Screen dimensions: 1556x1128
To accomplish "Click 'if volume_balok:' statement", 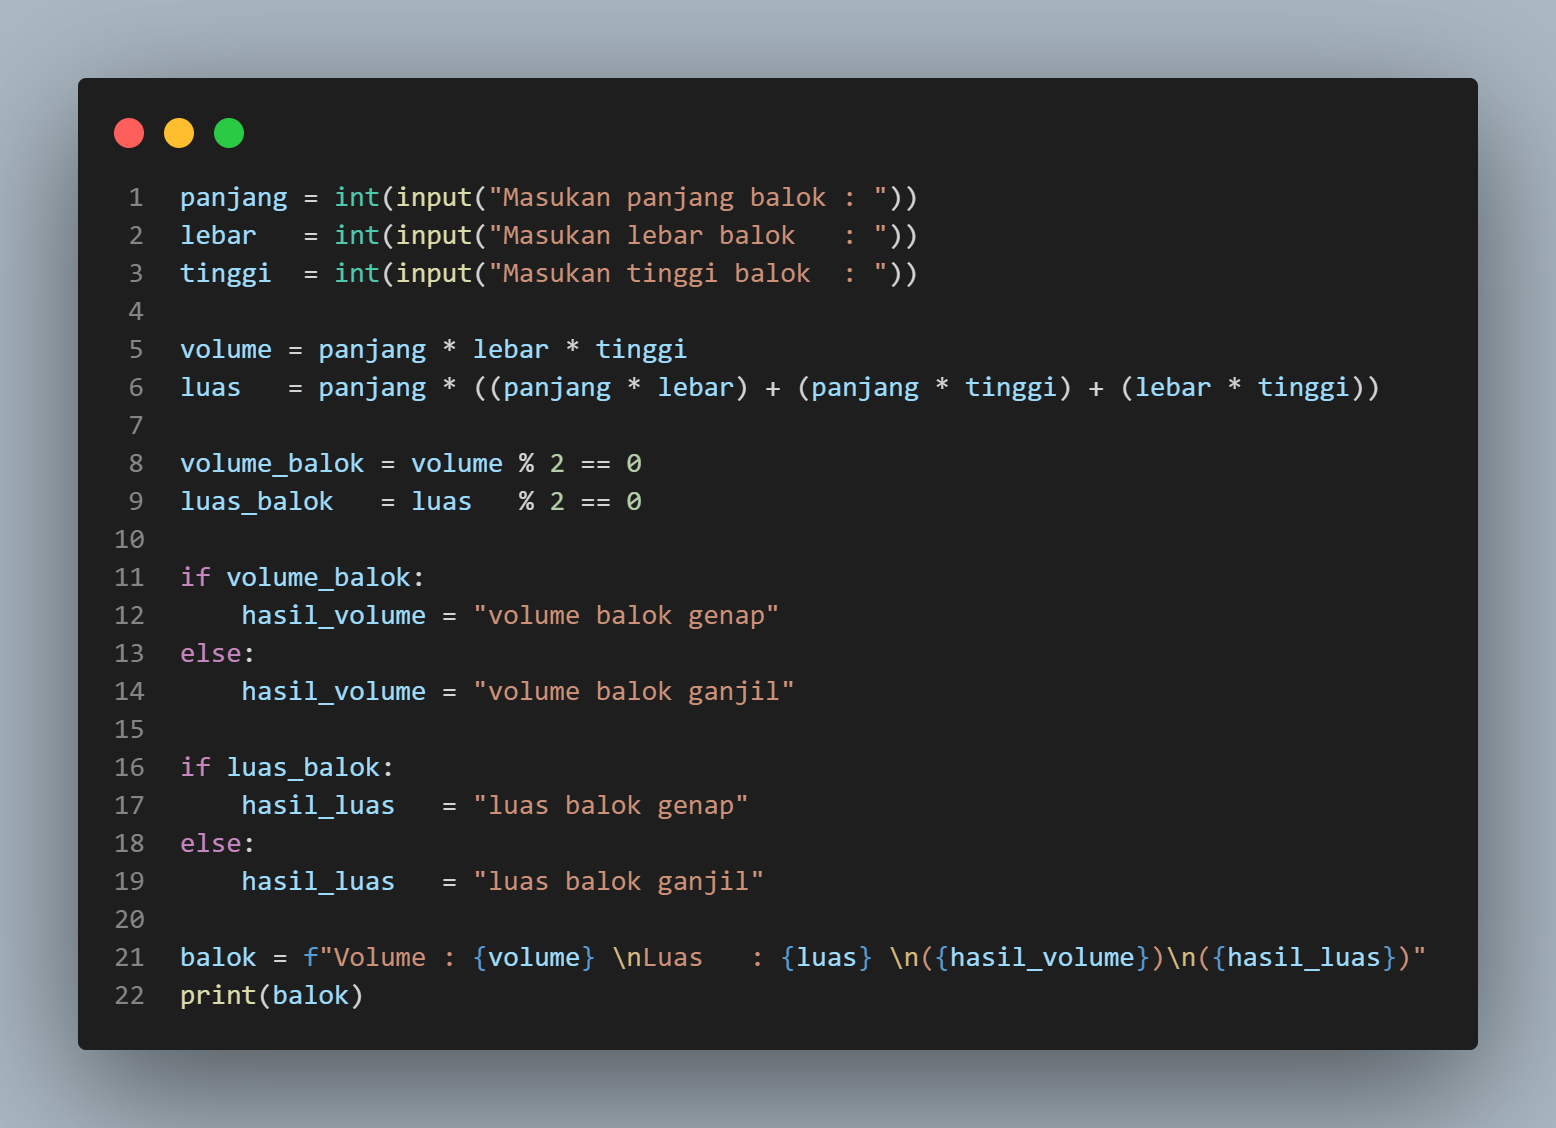I will pos(303,578).
